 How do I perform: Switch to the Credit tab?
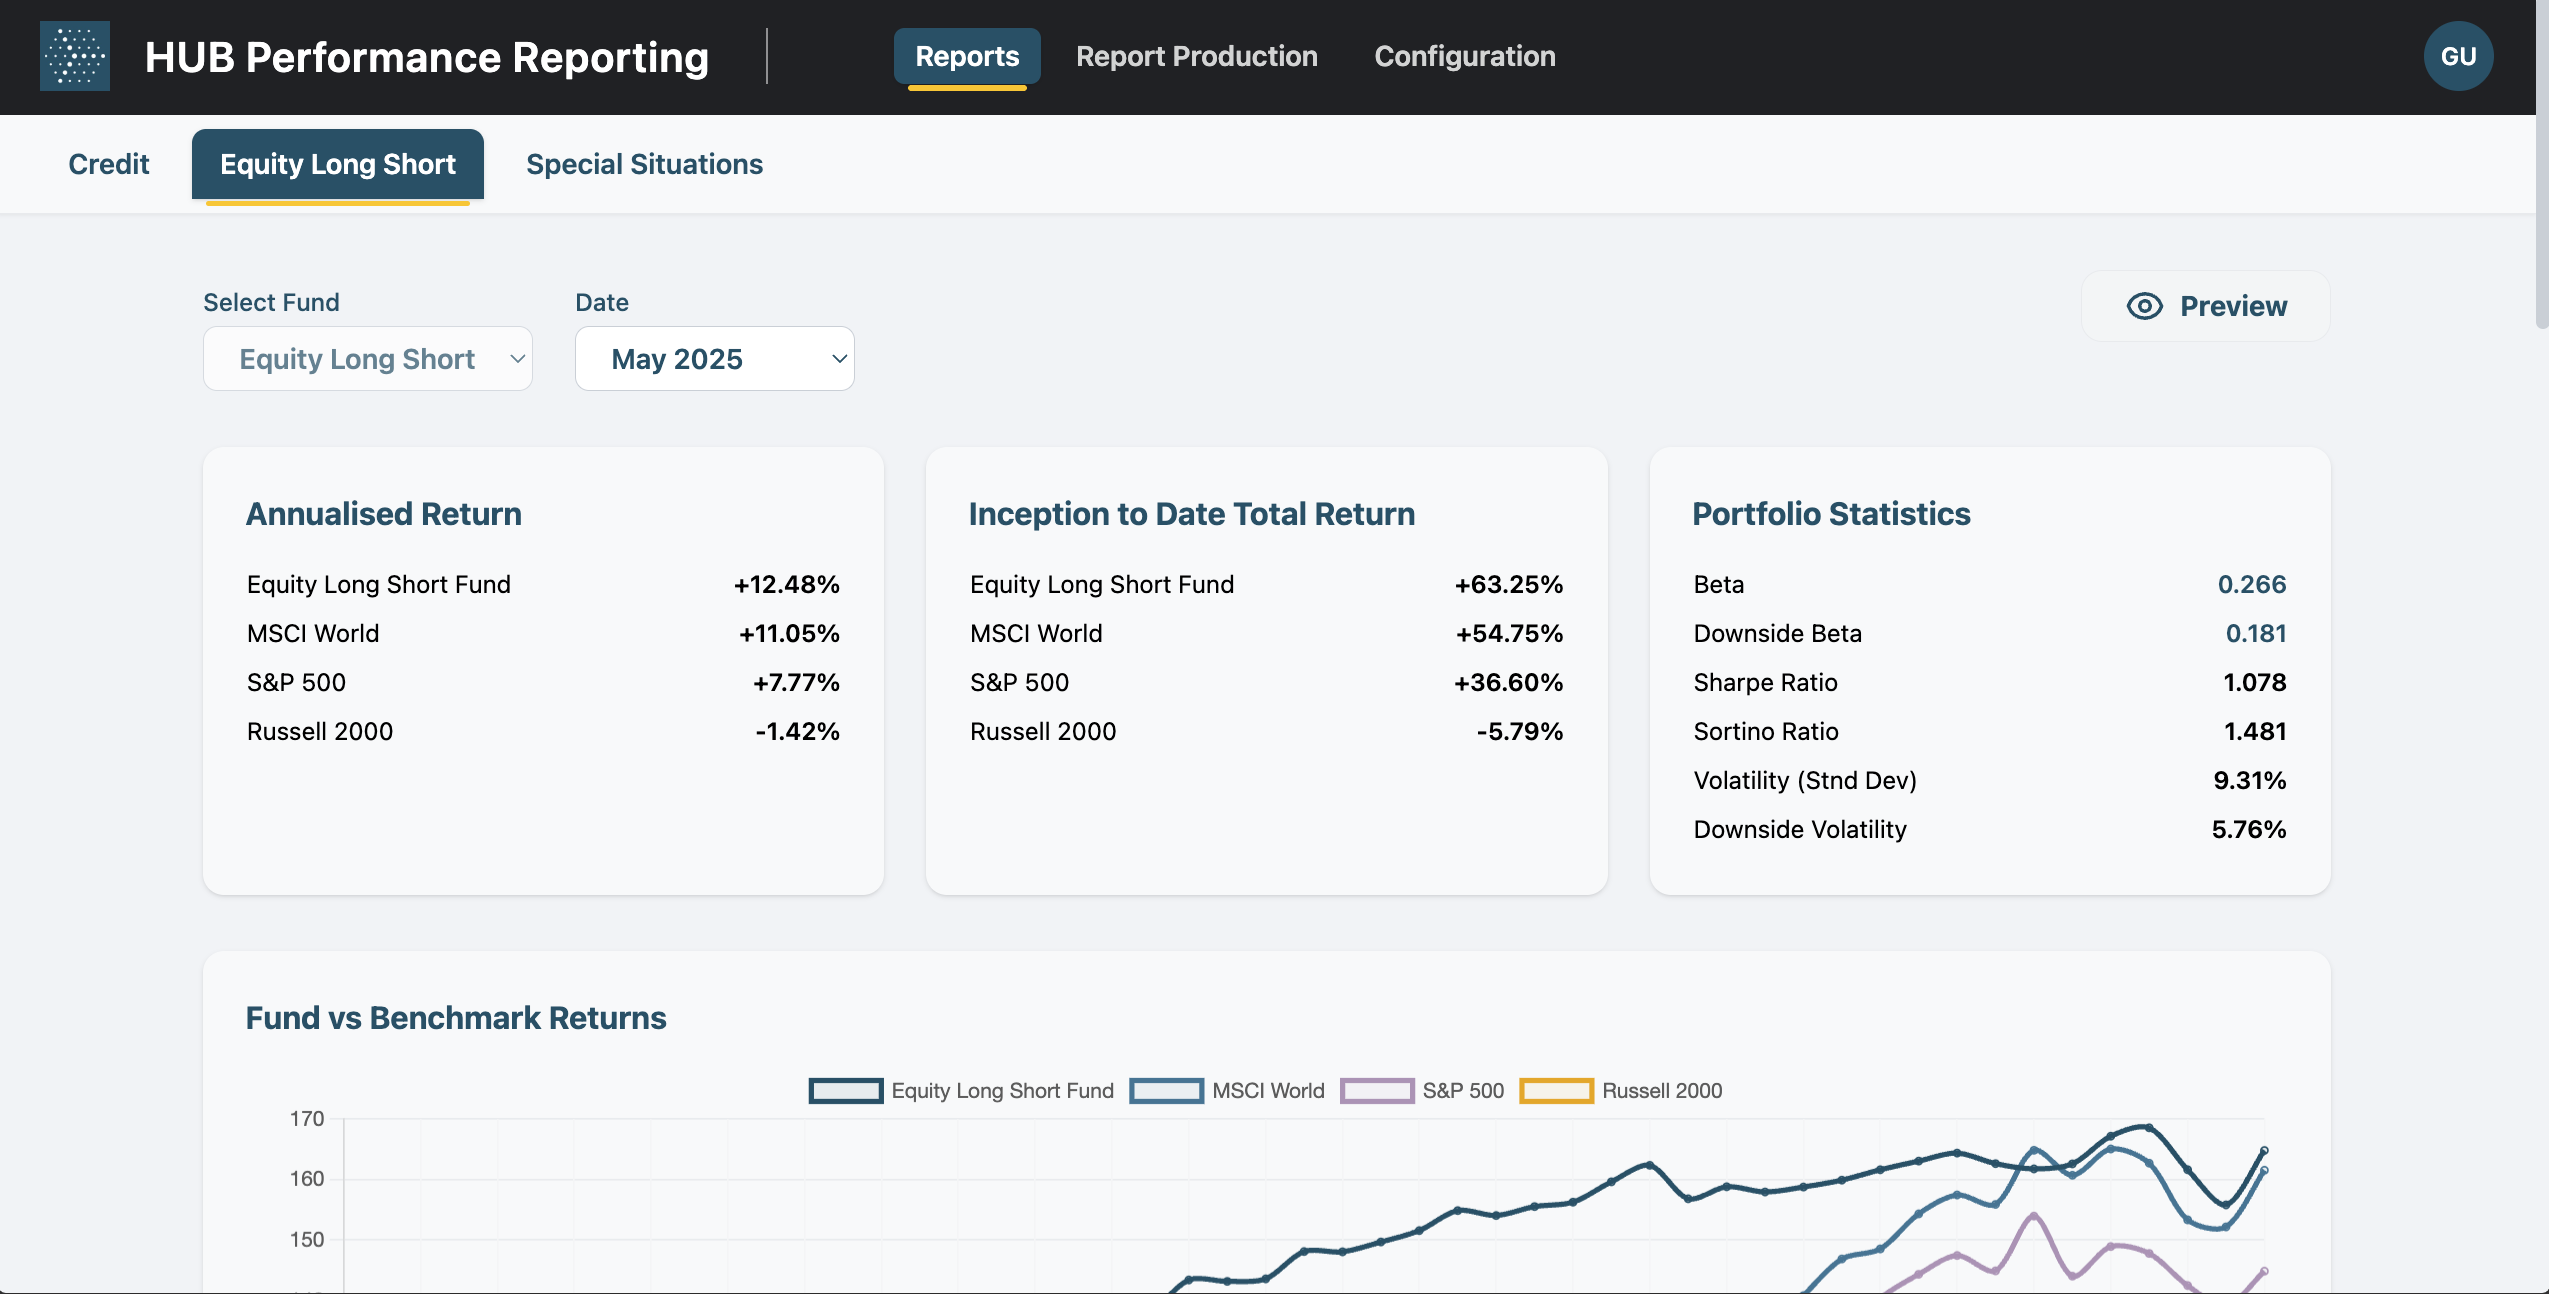108,164
